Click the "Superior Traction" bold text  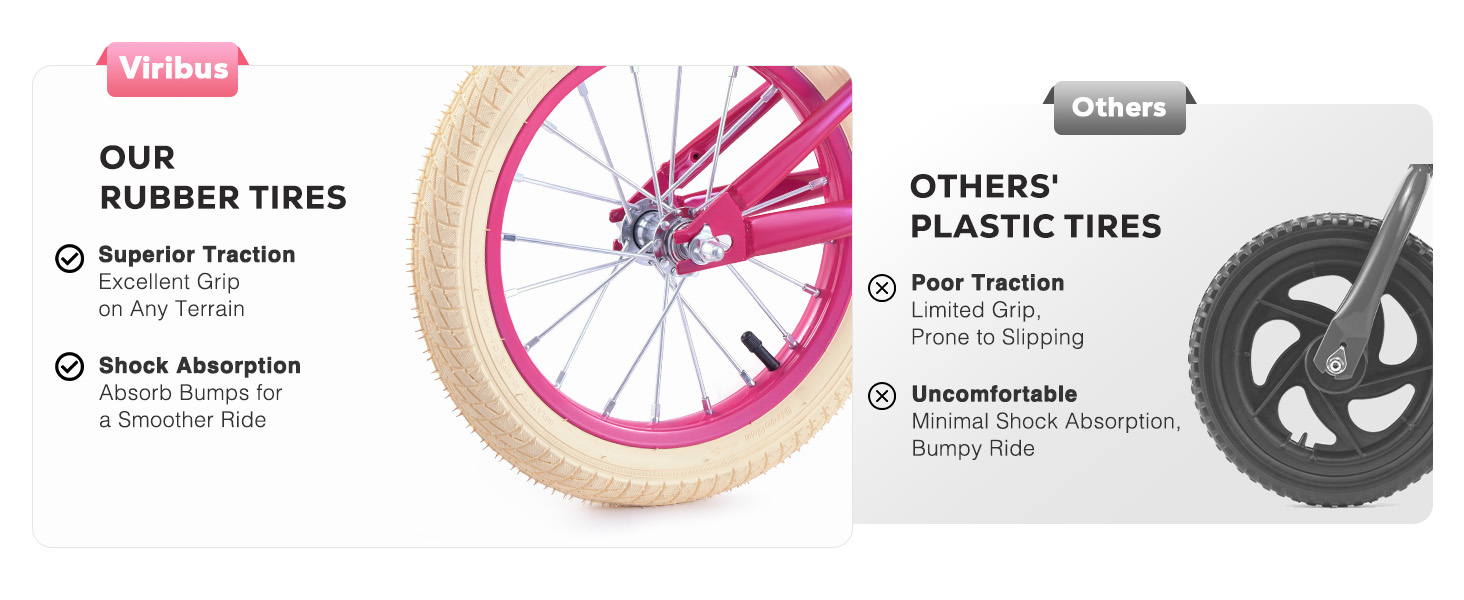[x=197, y=255]
